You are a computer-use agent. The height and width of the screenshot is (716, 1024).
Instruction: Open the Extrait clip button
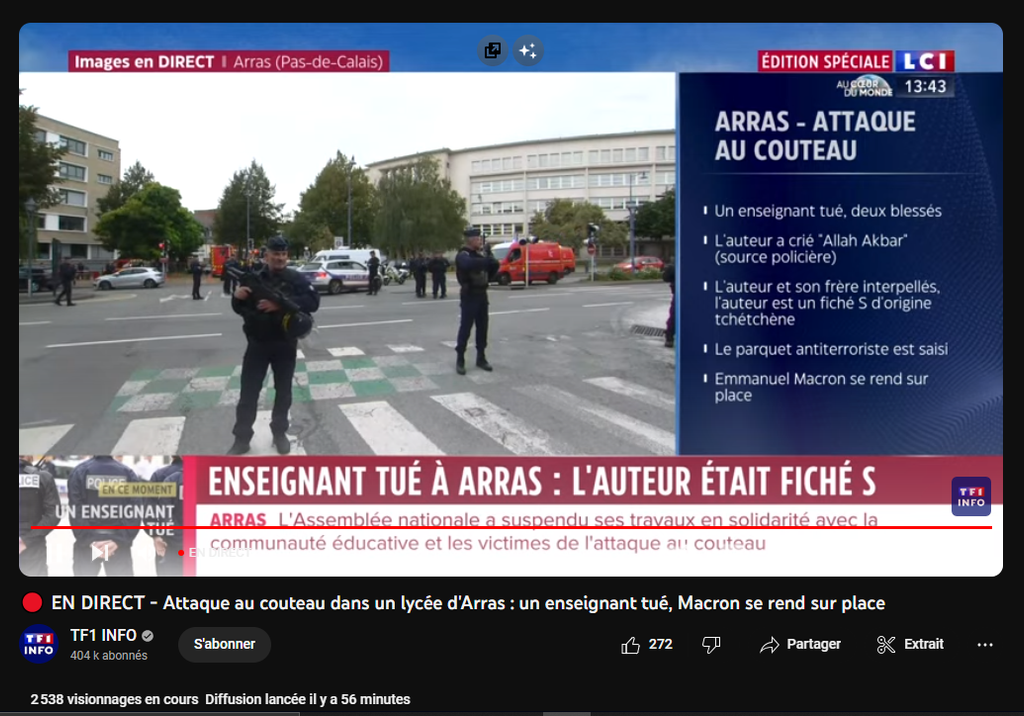910,645
